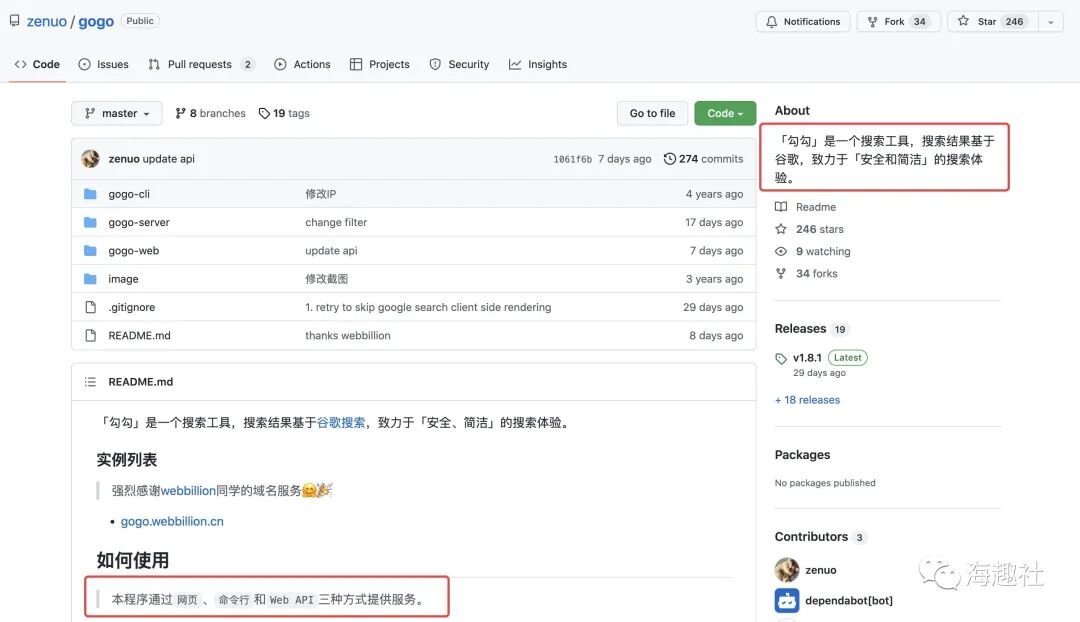This screenshot has width=1080, height=622.
Task: Open the gogo-server folder
Action: pos(138,222)
